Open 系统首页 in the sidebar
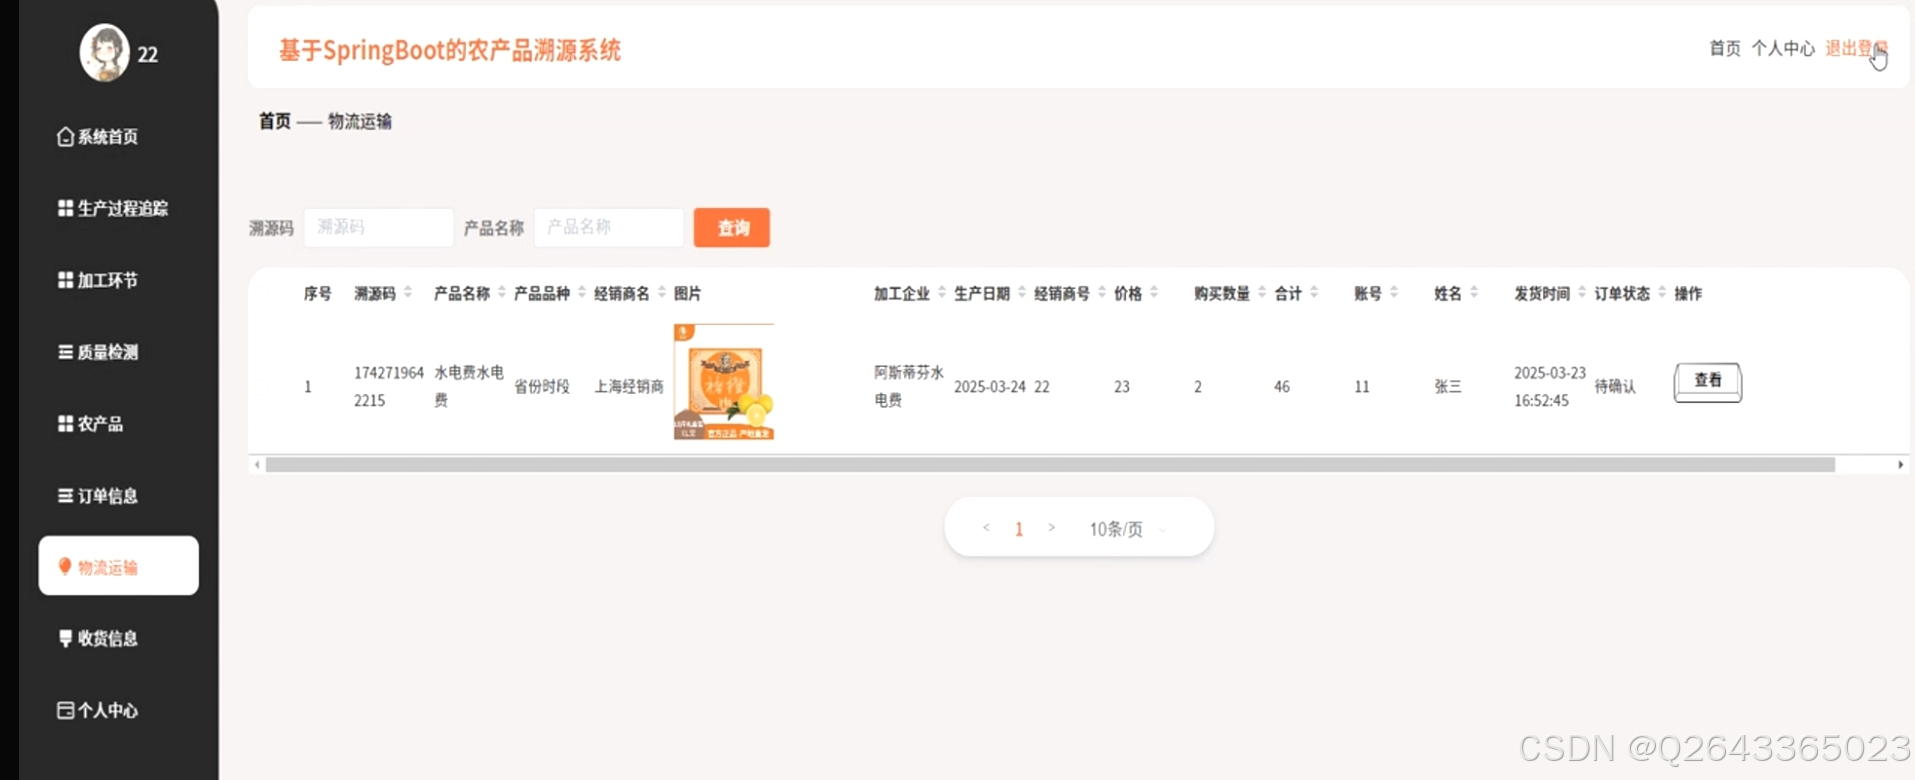1915x780 pixels. [98, 136]
